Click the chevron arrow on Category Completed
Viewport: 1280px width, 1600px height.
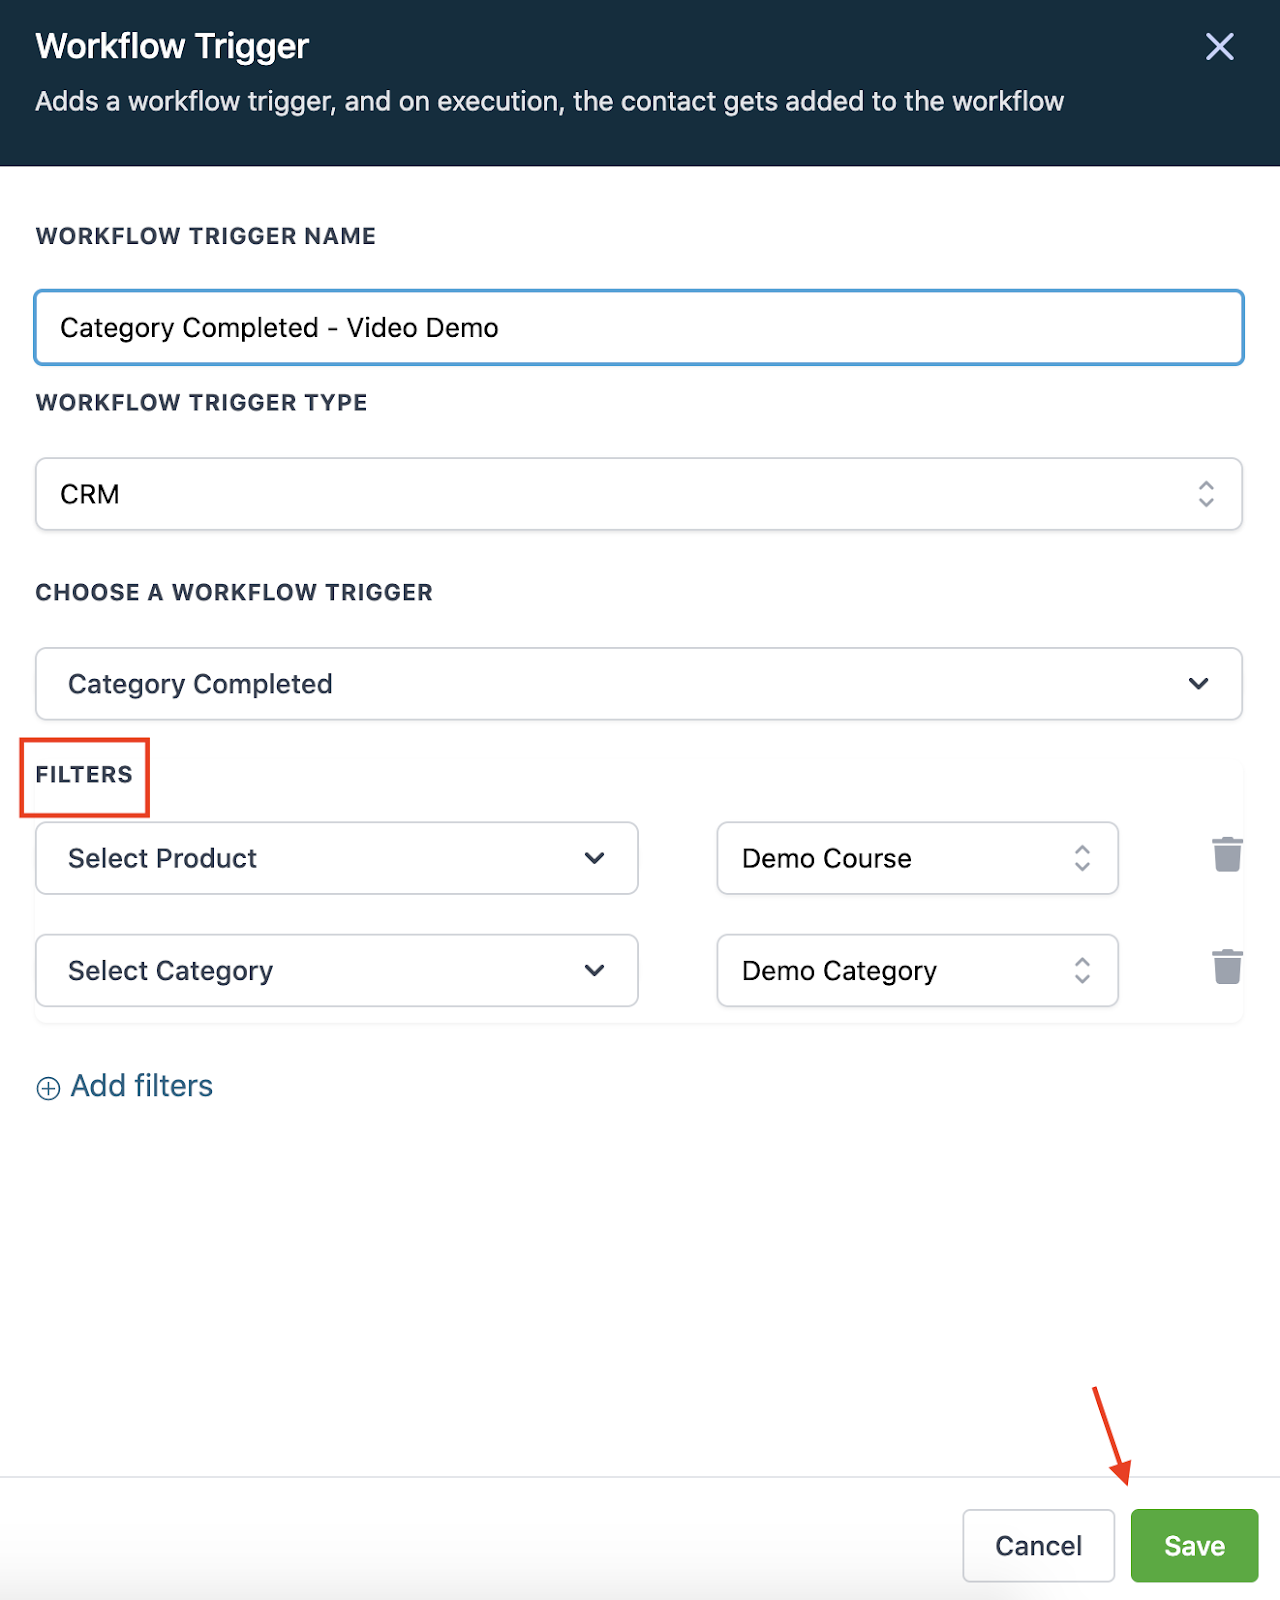tap(1198, 684)
